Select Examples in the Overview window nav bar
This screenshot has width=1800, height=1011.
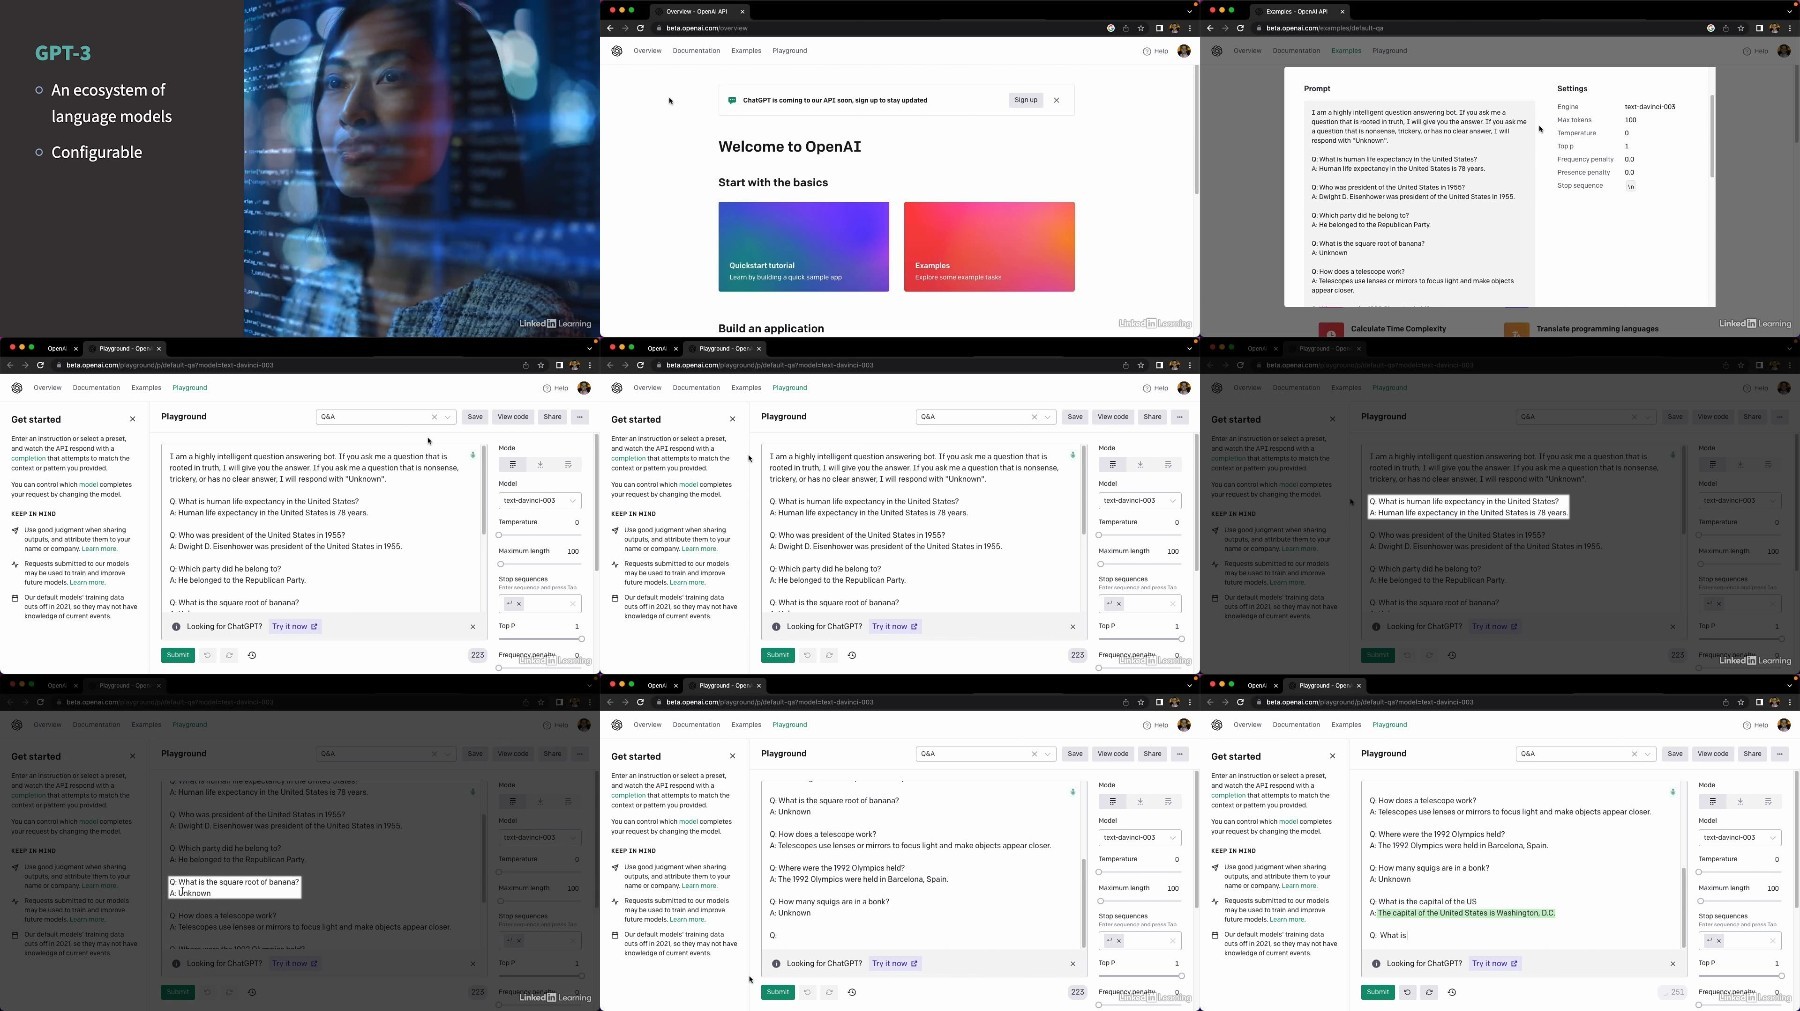(x=746, y=51)
